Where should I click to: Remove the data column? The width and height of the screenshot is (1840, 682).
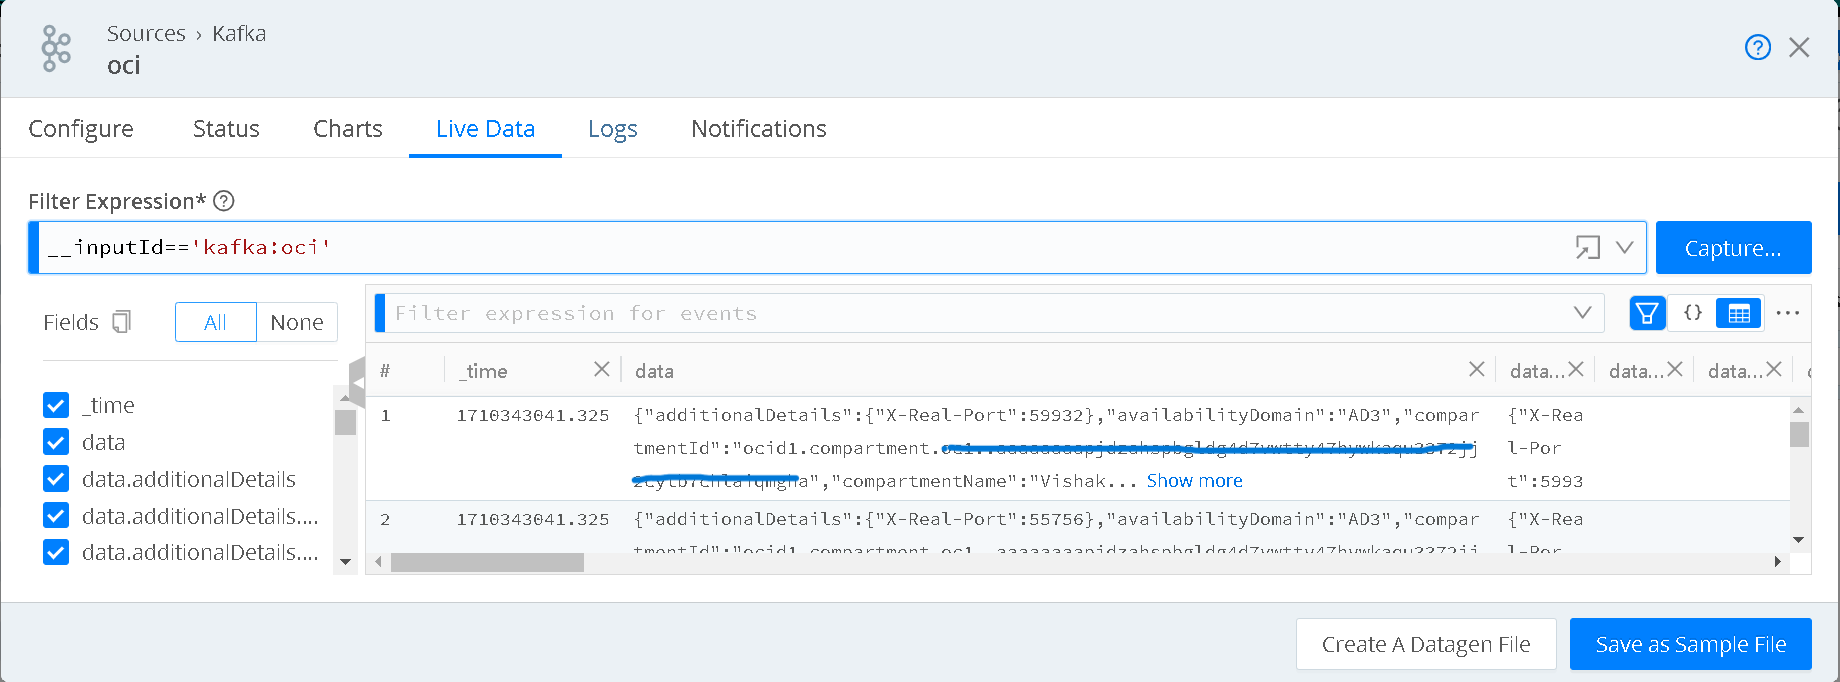coord(1476,369)
